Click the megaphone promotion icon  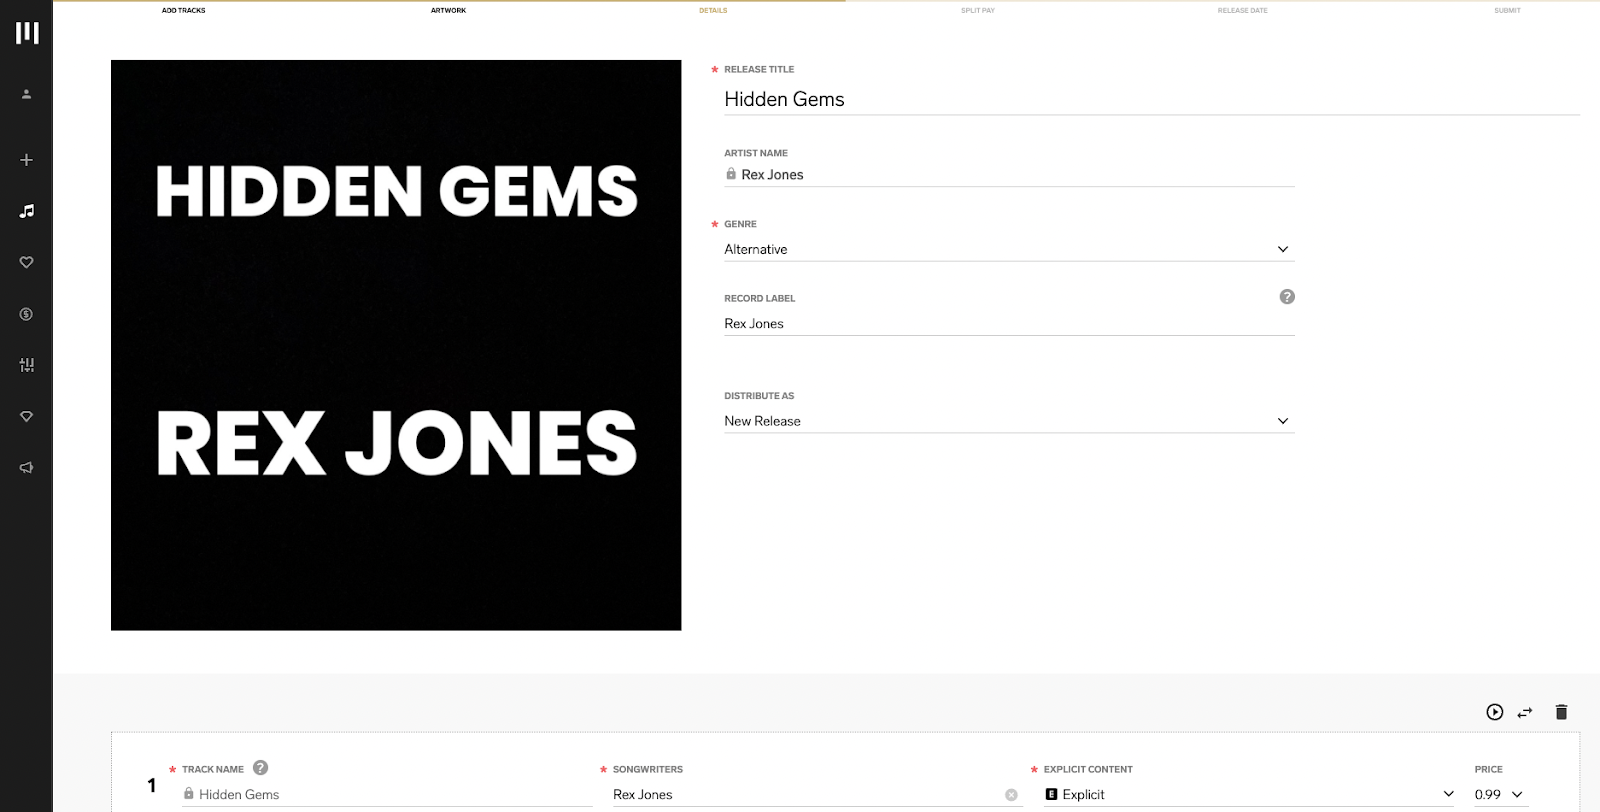click(x=27, y=468)
